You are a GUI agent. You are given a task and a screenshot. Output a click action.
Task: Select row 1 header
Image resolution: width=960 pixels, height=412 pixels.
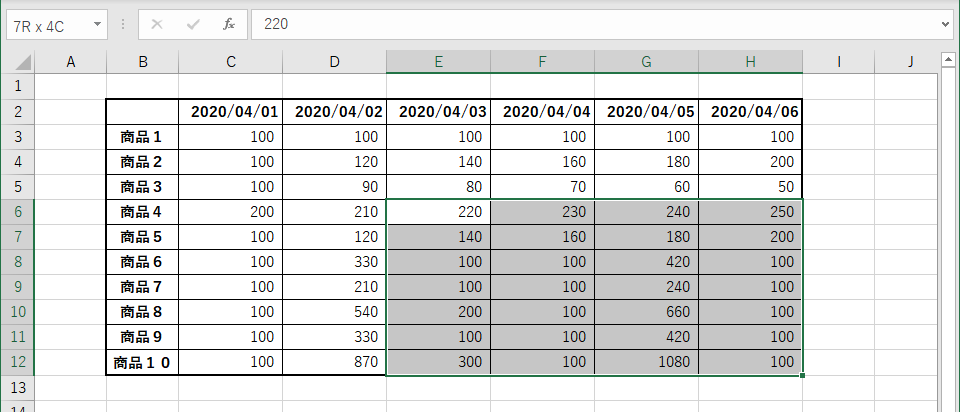point(17,86)
